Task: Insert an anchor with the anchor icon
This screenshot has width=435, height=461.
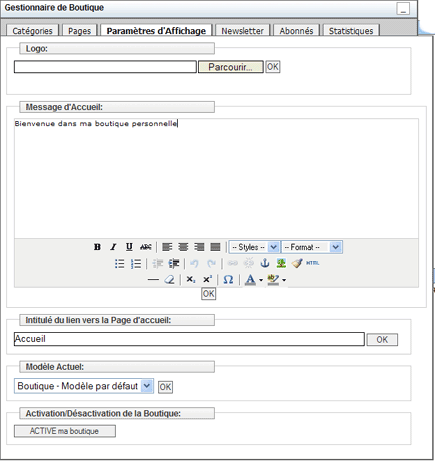Action: pyautogui.click(x=265, y=263)
